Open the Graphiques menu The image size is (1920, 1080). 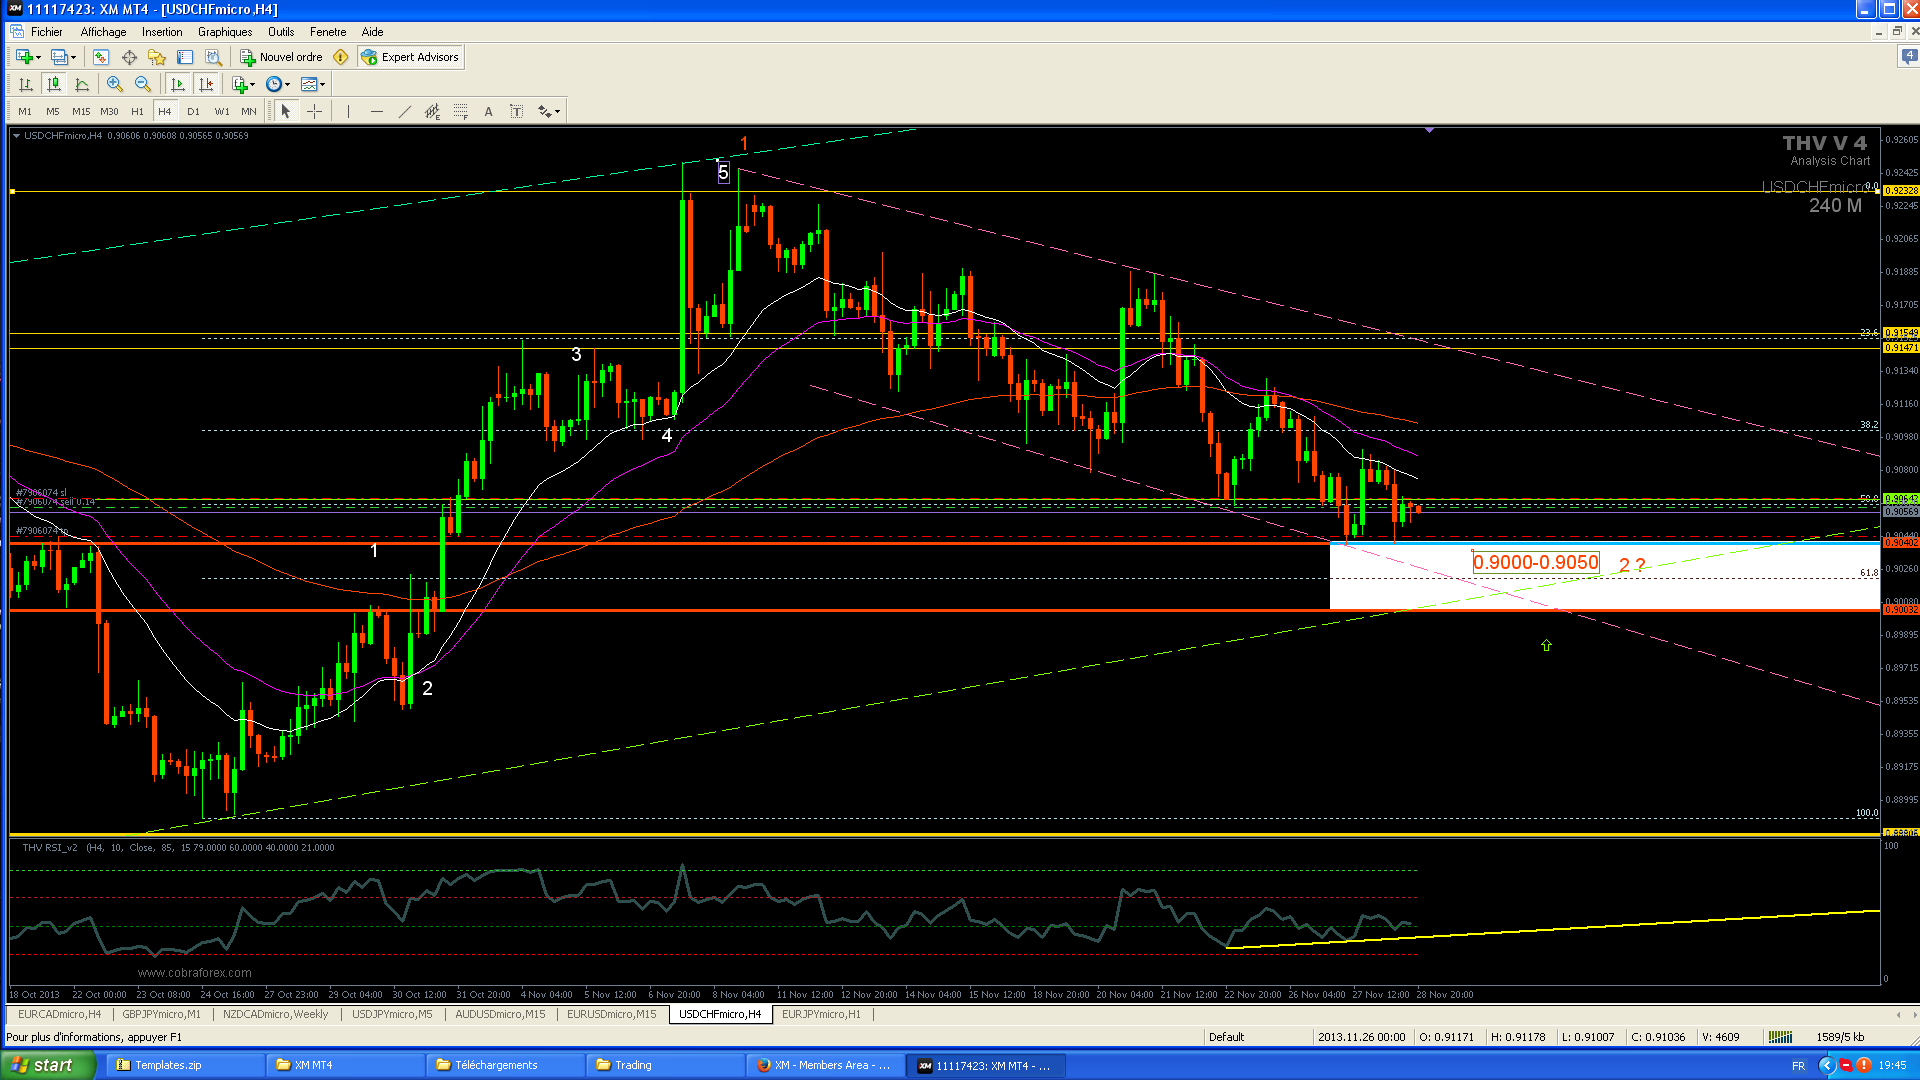click(224, 32)
